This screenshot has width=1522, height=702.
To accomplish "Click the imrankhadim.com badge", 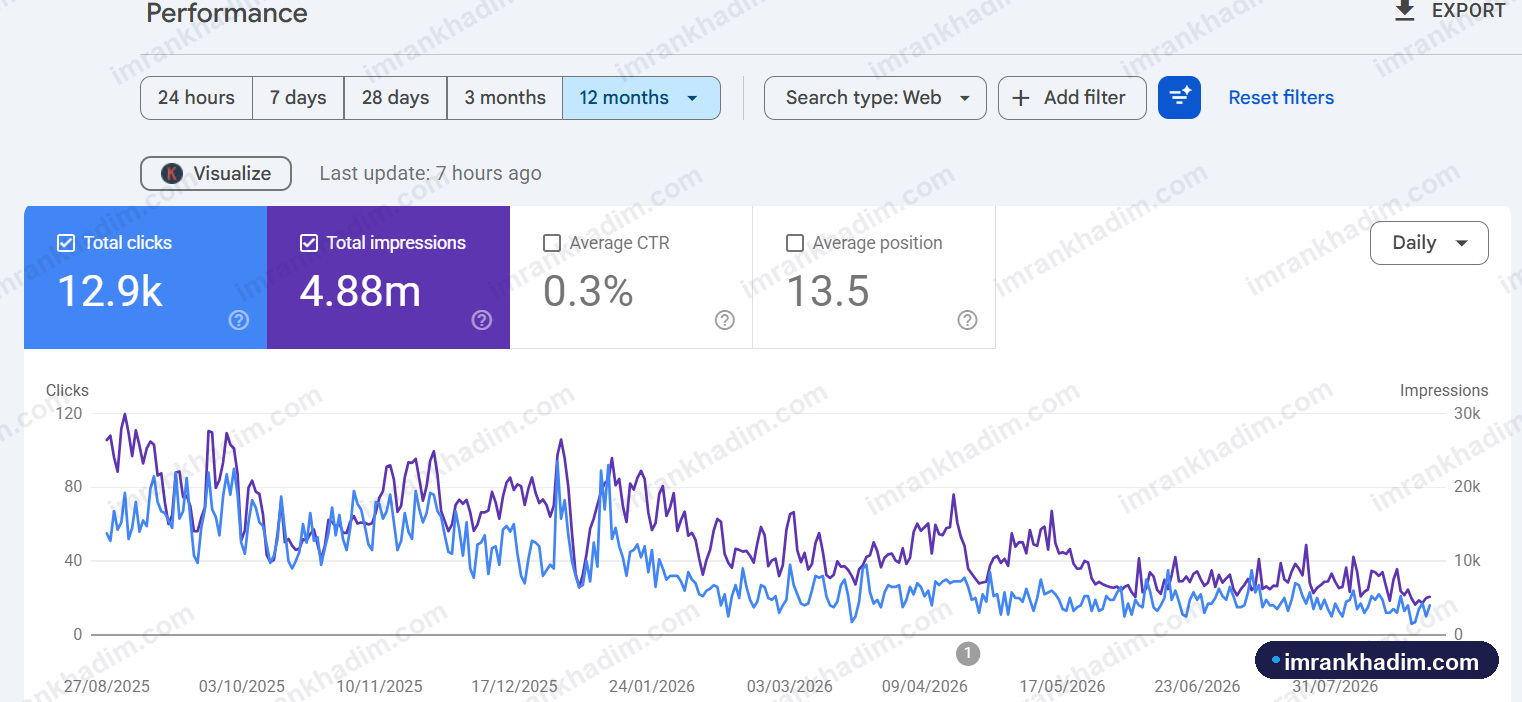I will click(x=1377, y=661).
